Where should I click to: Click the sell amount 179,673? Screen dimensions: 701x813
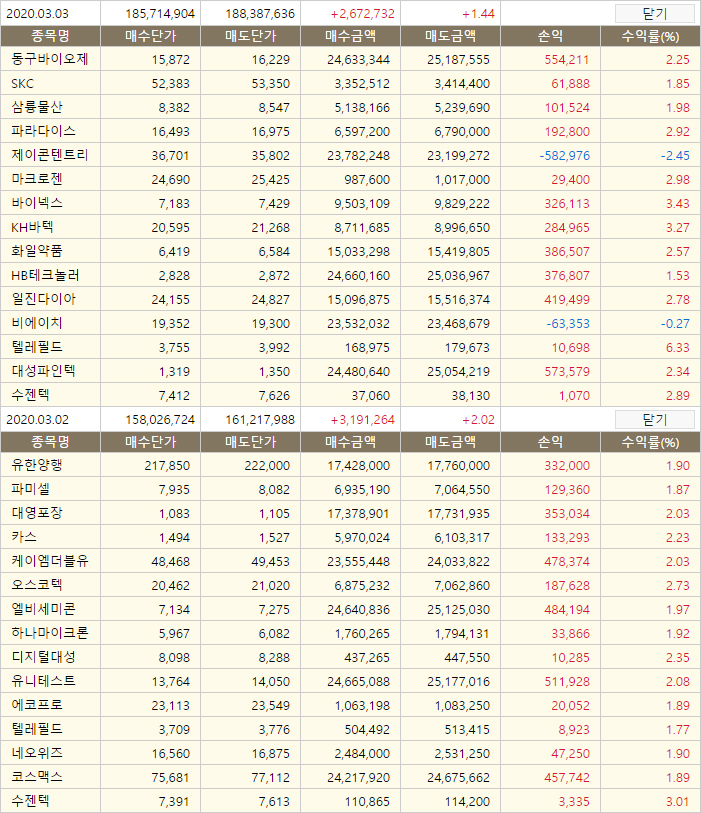click(x=467, y=347)
